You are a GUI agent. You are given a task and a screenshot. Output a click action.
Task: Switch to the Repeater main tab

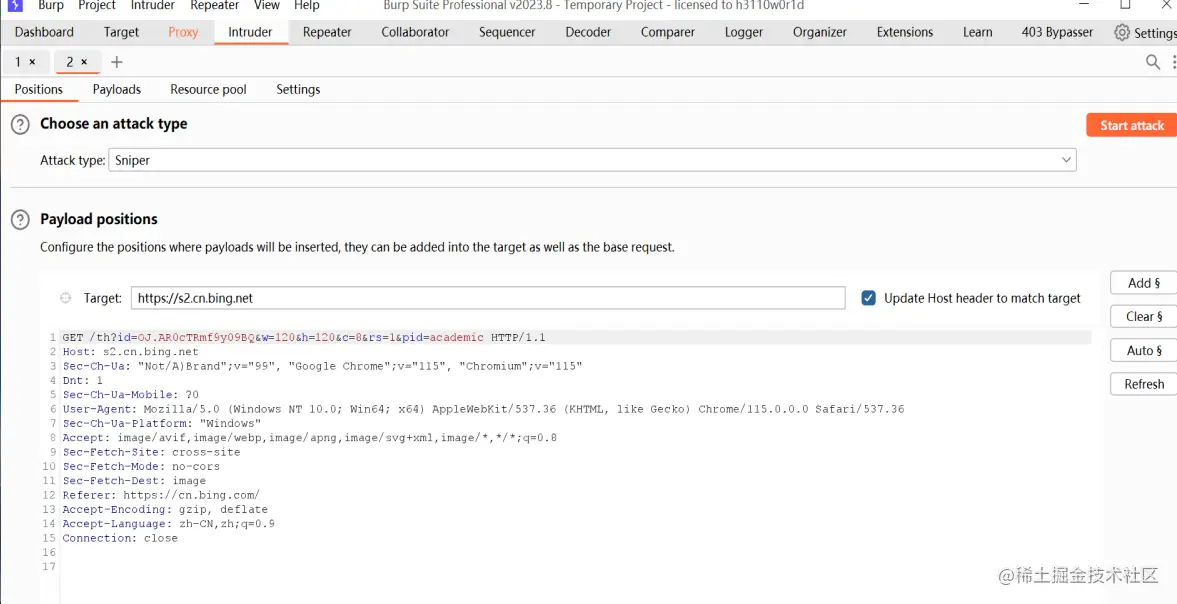pyautogui.click(x=327, y=32)
